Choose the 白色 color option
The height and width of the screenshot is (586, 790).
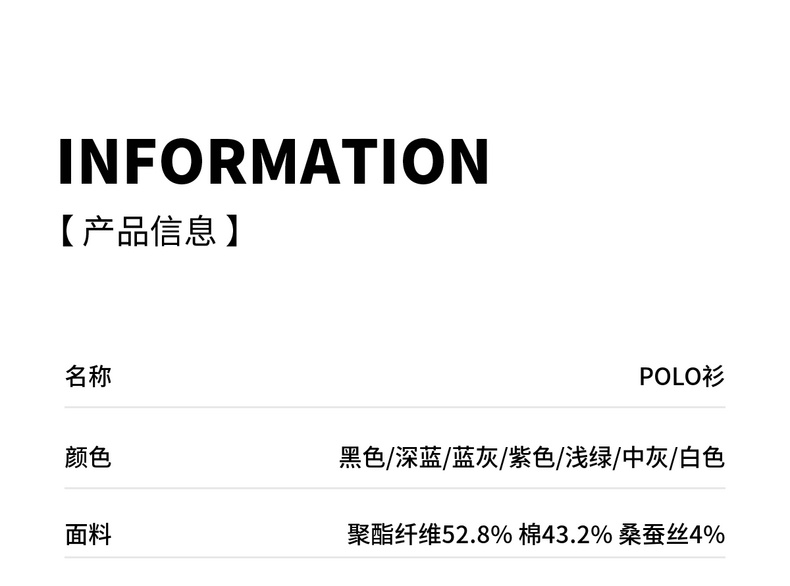(x=701, y=458)
